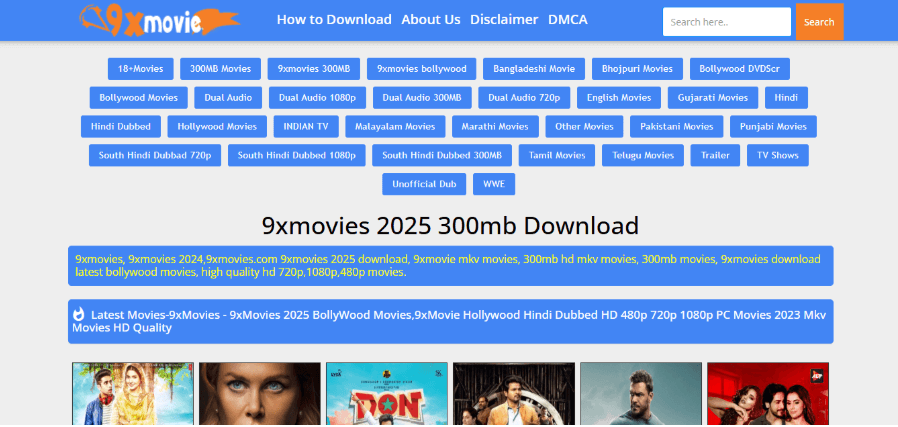This screenshot has width=898, height=427.
Task: Open South Hindi Dubbad 720p category
Action: (x=155, y=155)
